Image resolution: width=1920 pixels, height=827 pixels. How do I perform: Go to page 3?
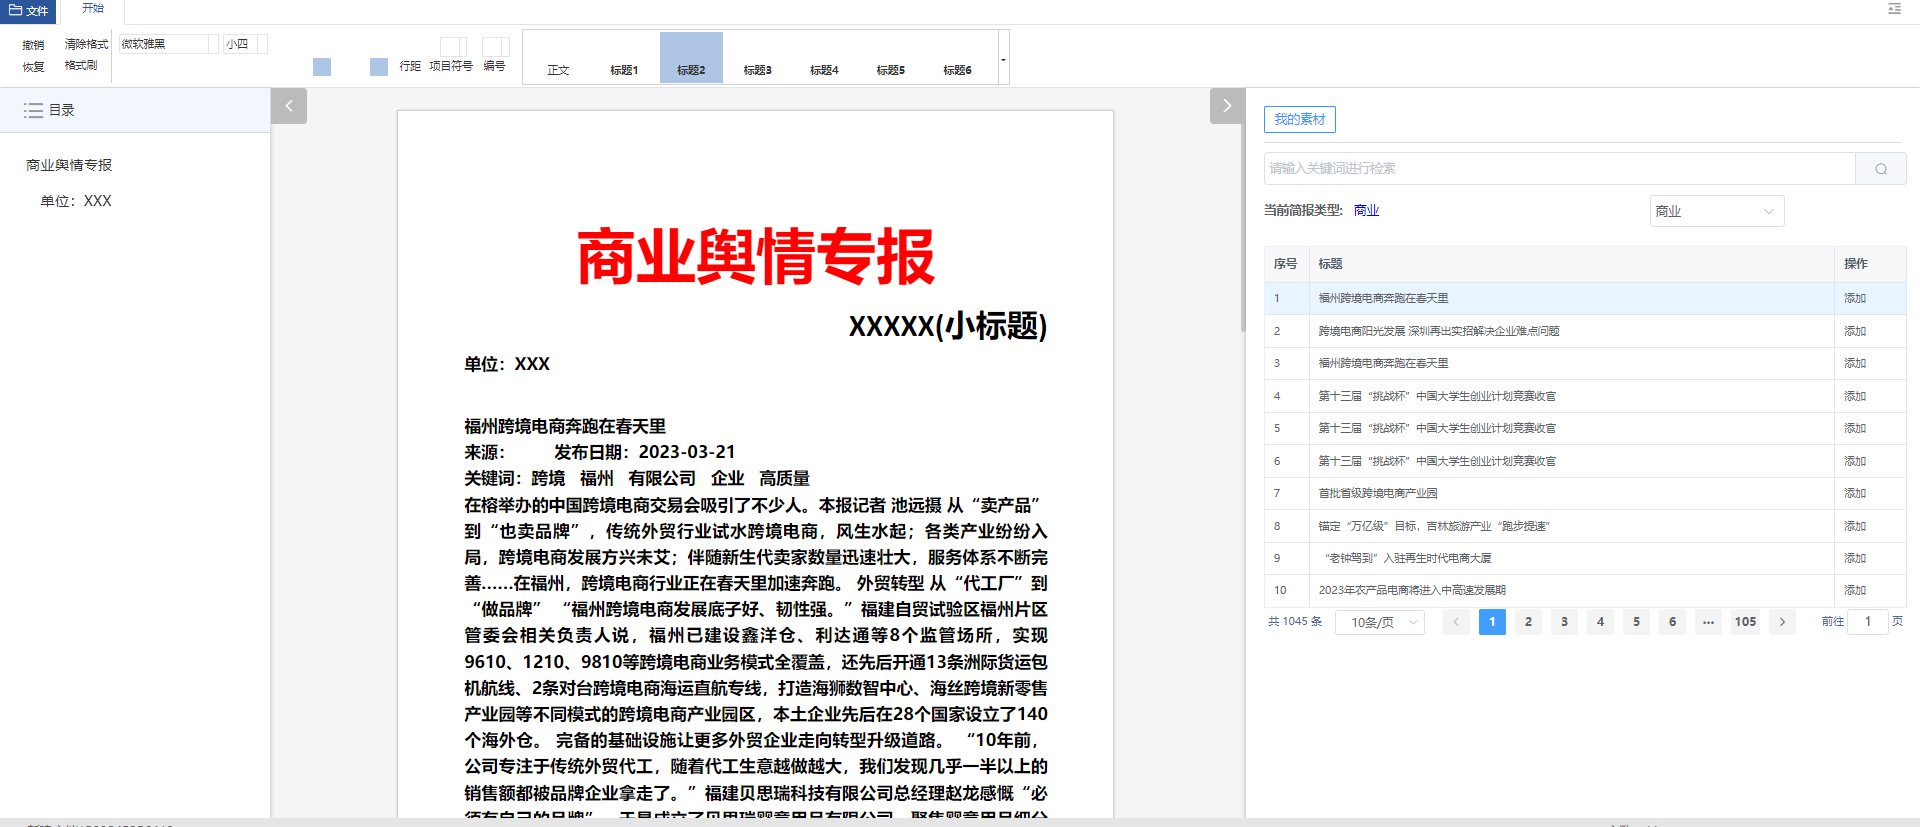pyautogui.click(x=1564, y=622)
